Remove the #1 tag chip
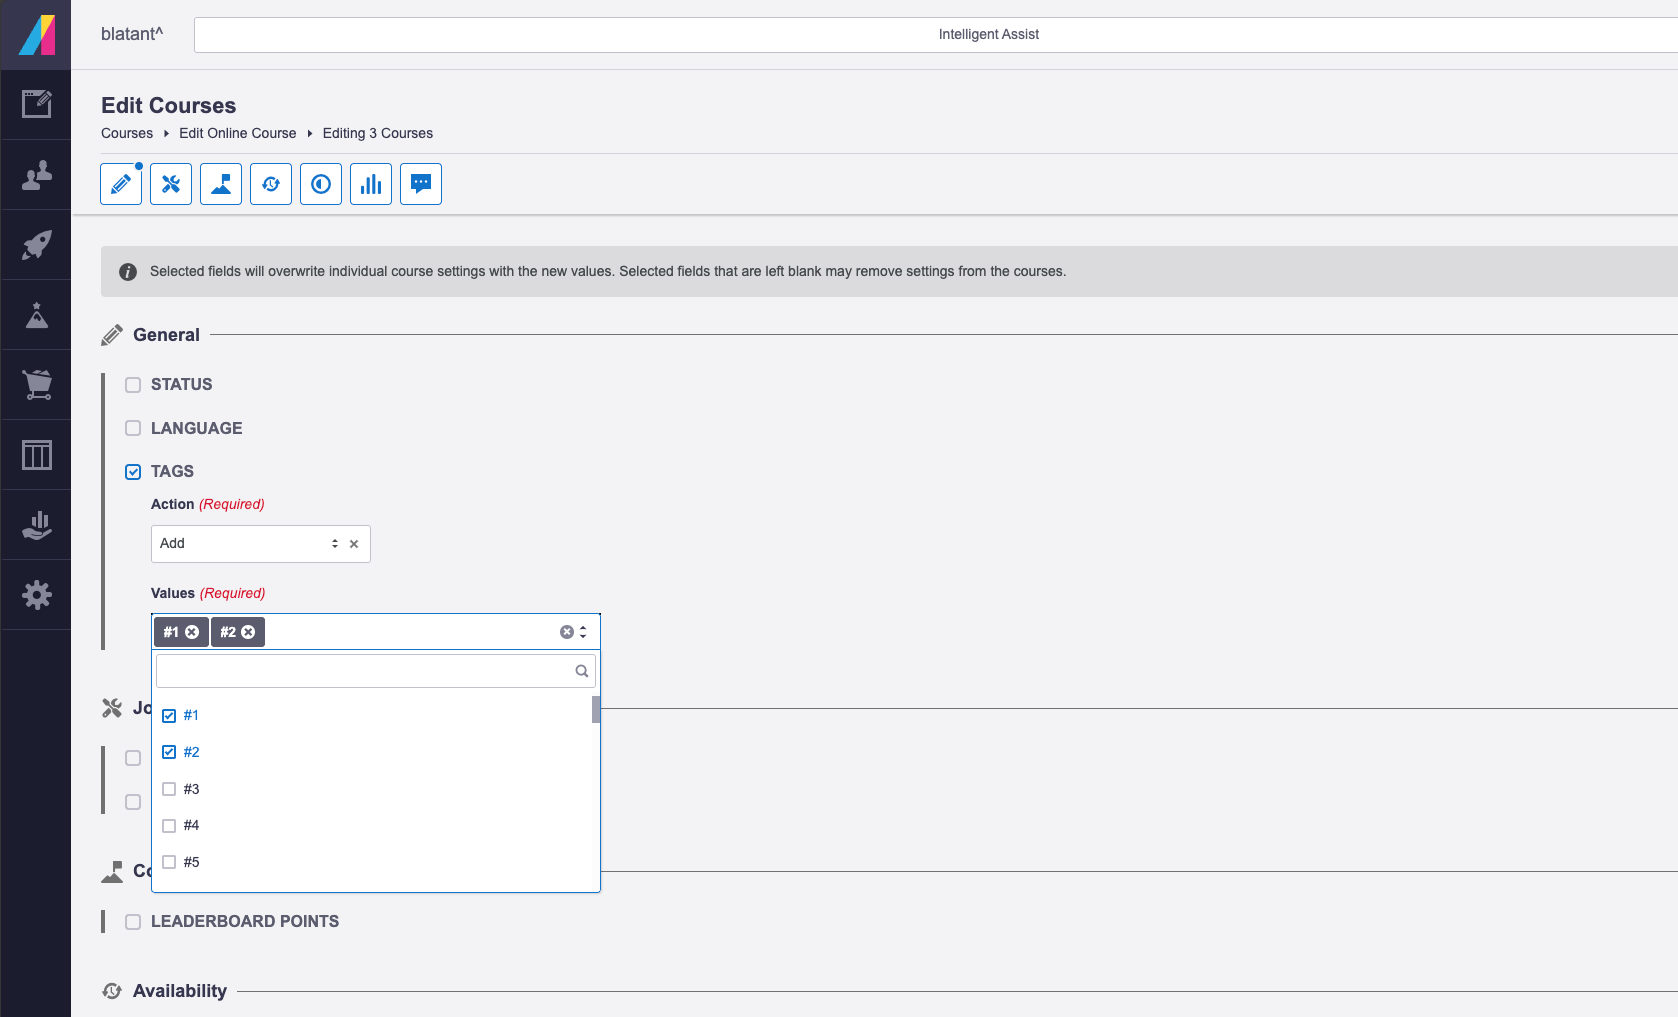 (192, 632)
